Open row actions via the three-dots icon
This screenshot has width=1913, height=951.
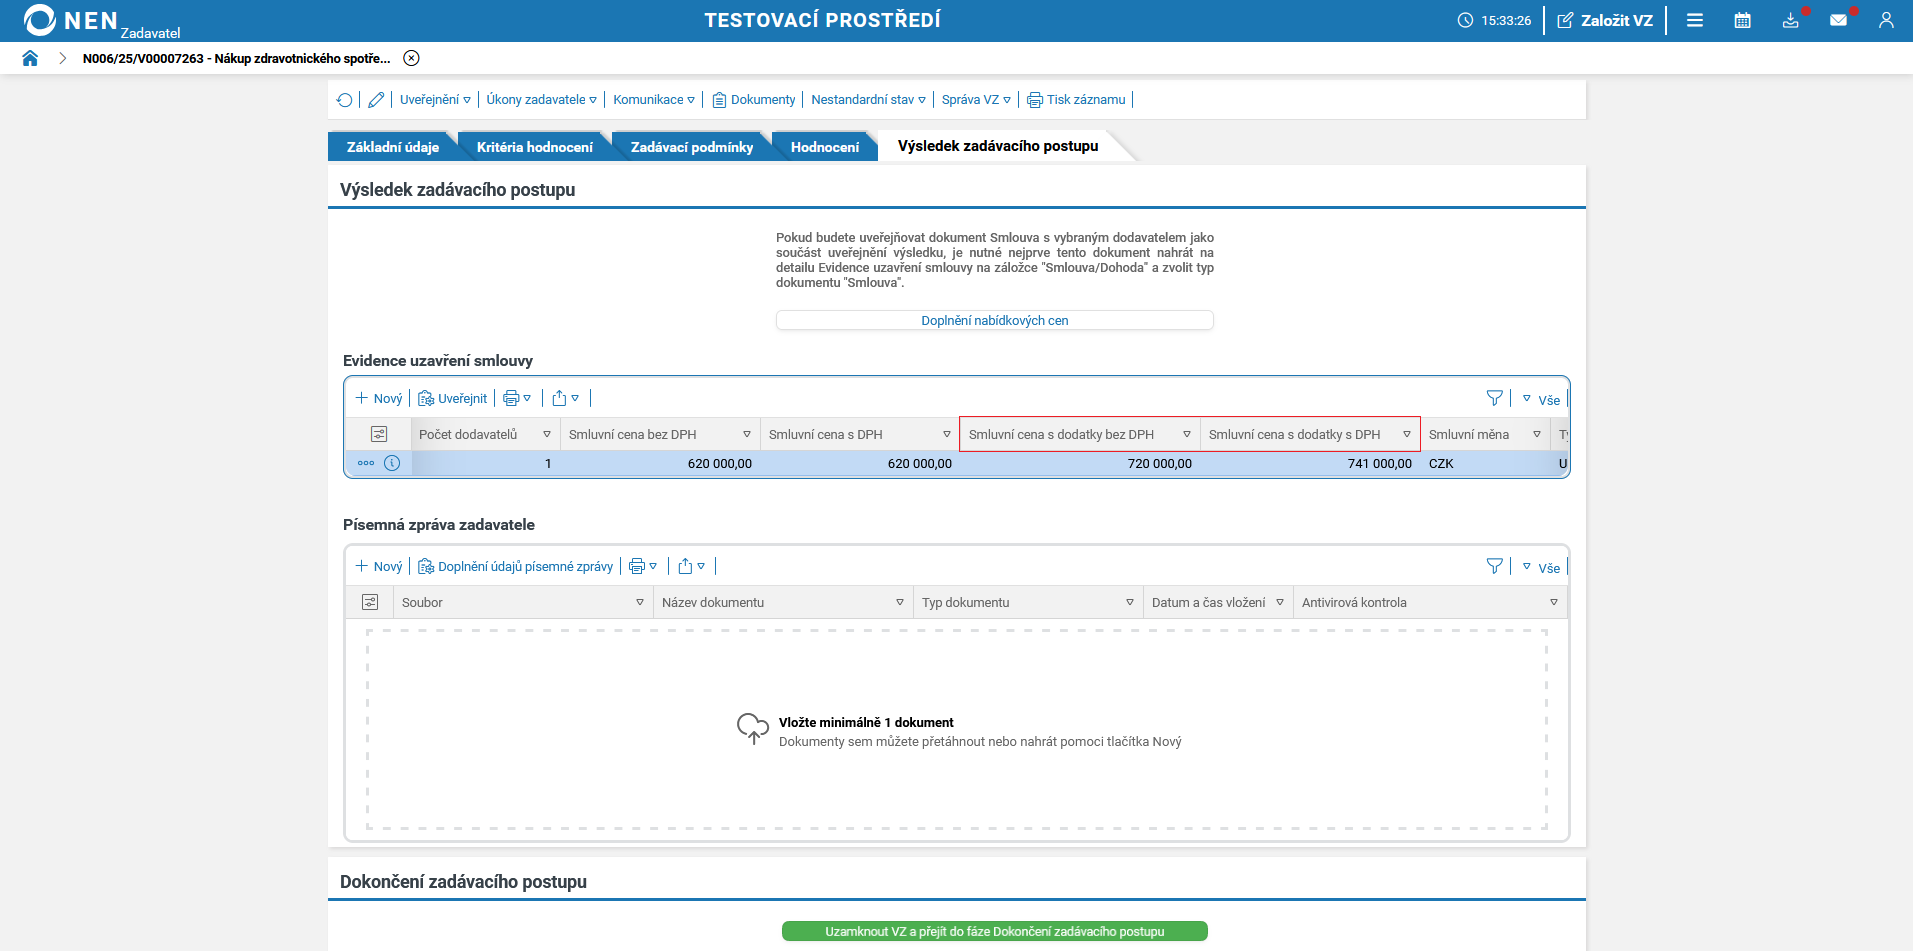365,463
